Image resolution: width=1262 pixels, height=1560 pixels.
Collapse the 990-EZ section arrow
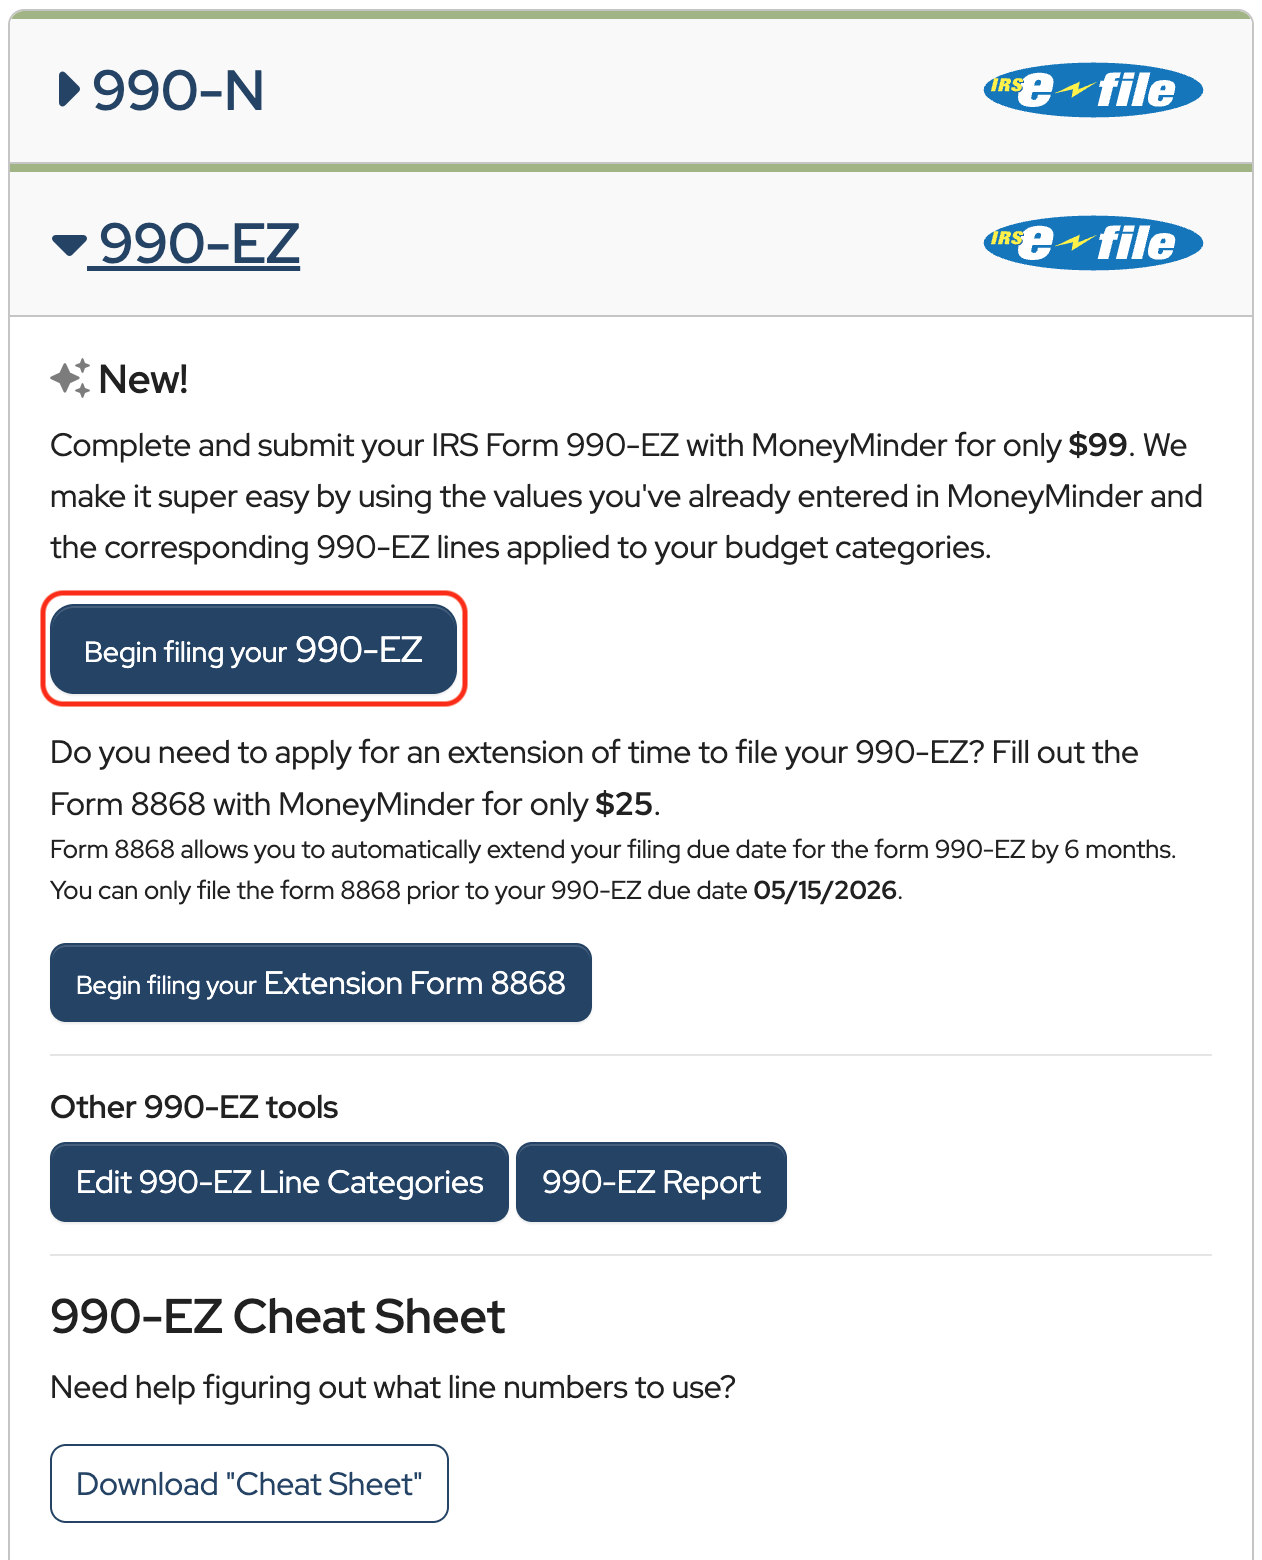coord(69,244)
